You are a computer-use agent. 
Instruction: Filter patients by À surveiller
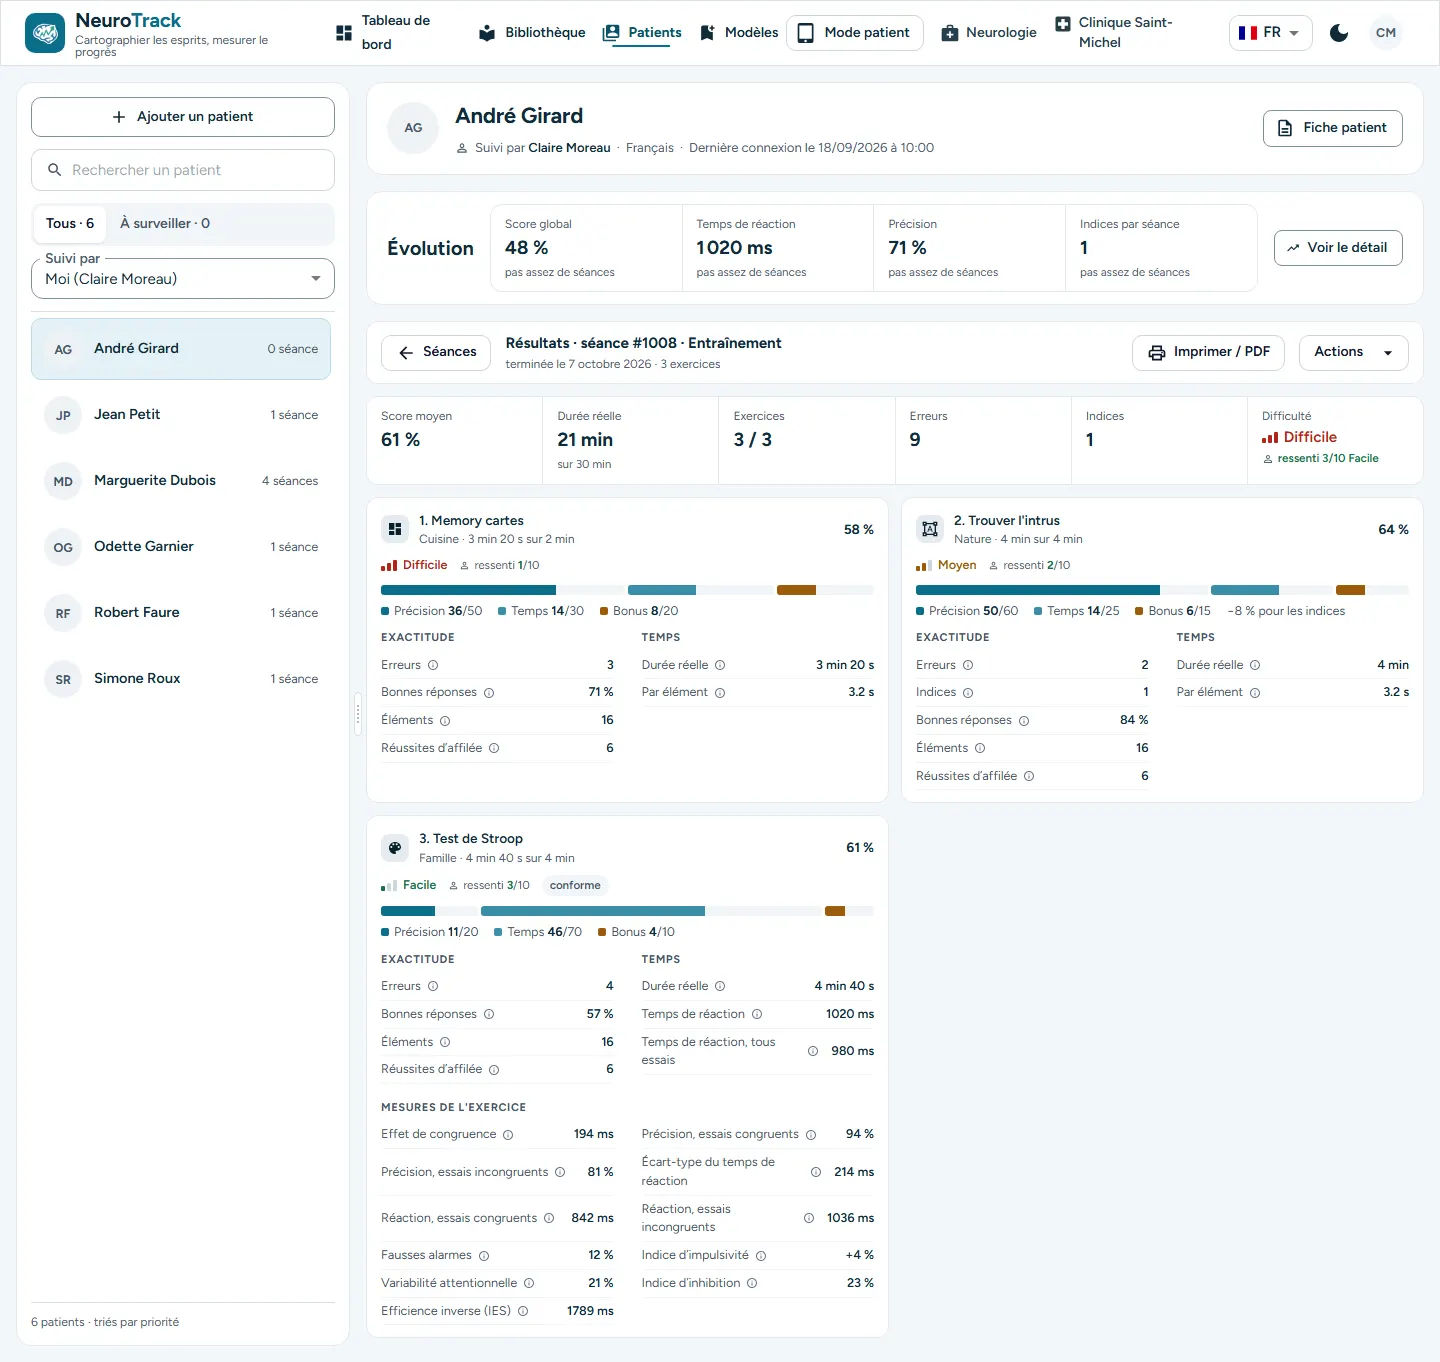click(165, 224)
